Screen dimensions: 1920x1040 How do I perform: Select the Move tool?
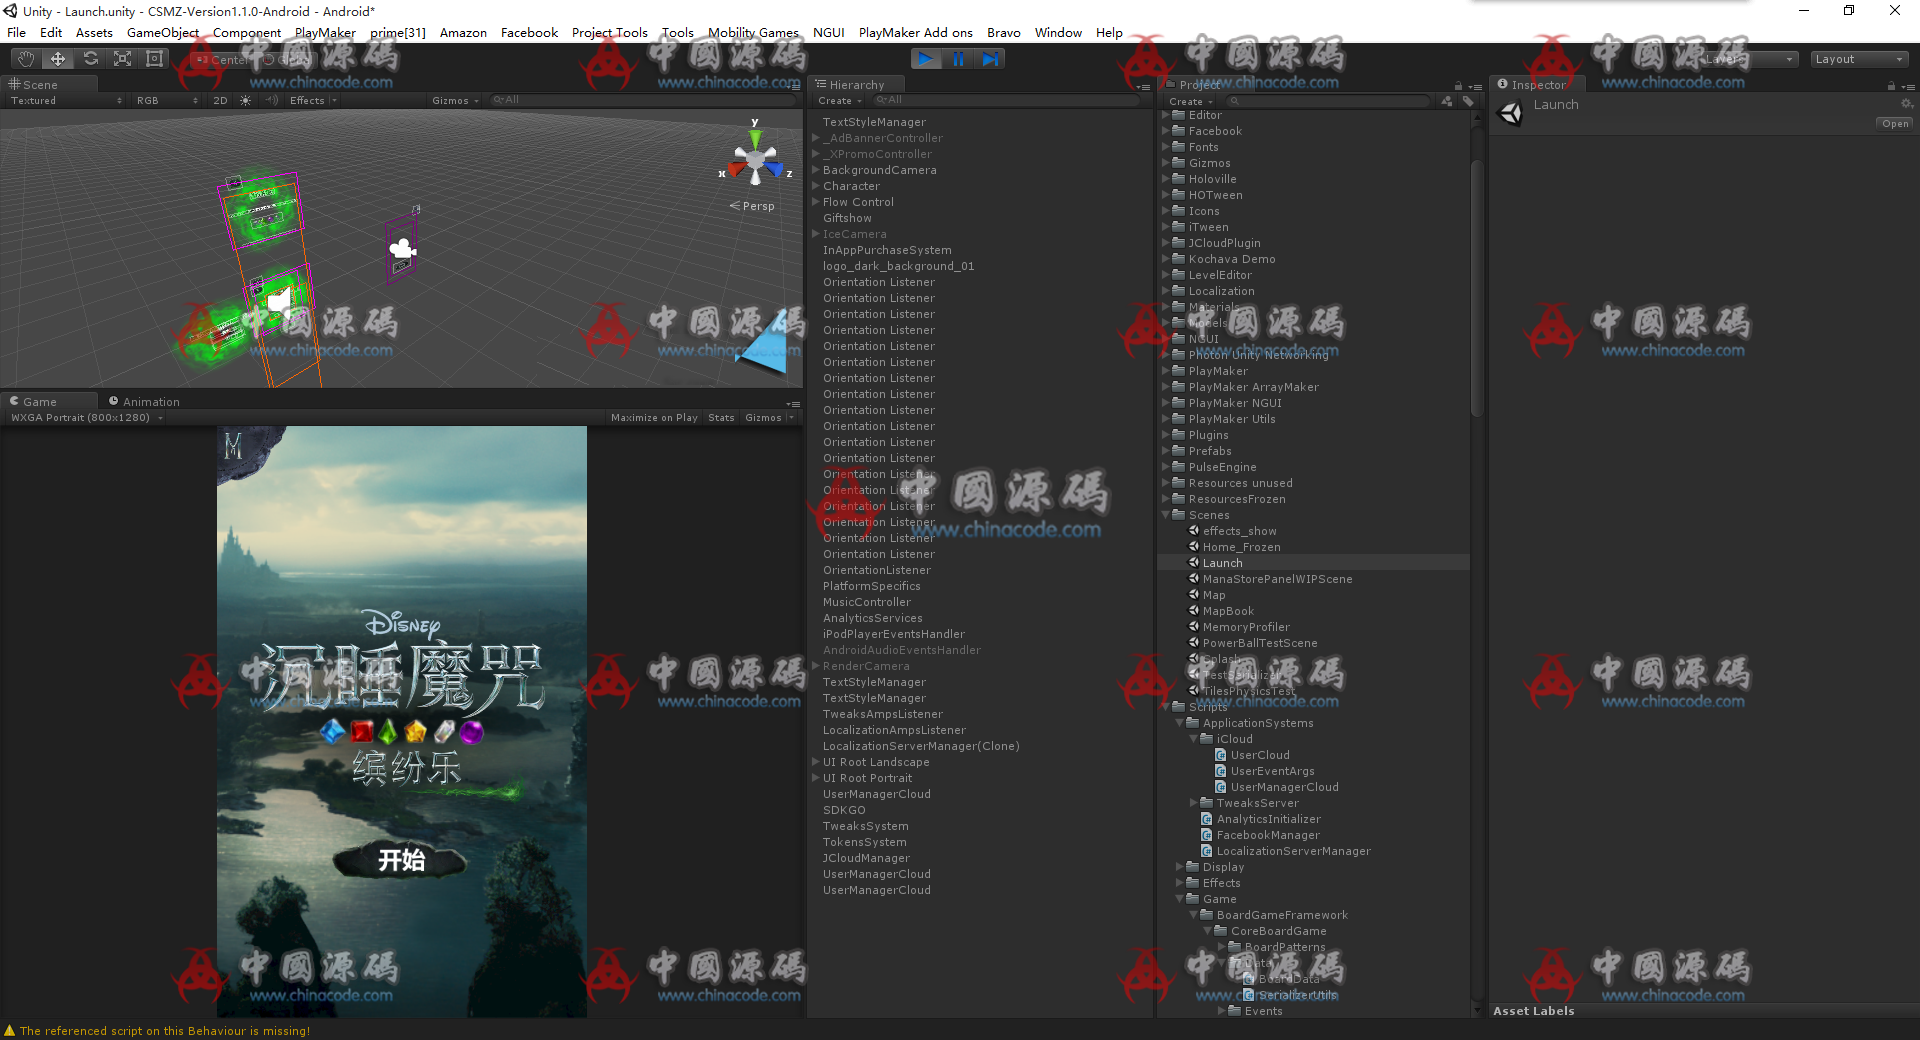tap(57, 58)
